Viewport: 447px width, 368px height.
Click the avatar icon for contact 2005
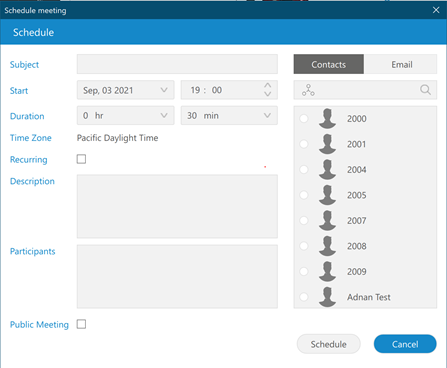click(x=327, y=195)
